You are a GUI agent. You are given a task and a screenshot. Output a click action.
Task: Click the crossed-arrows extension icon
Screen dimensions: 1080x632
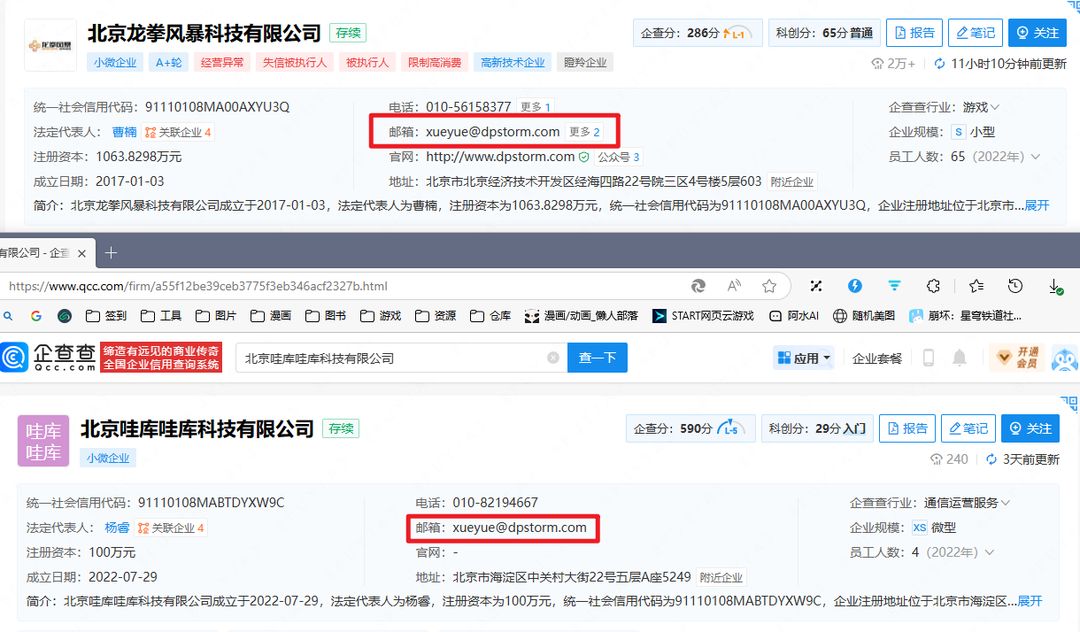pos(816,286)
